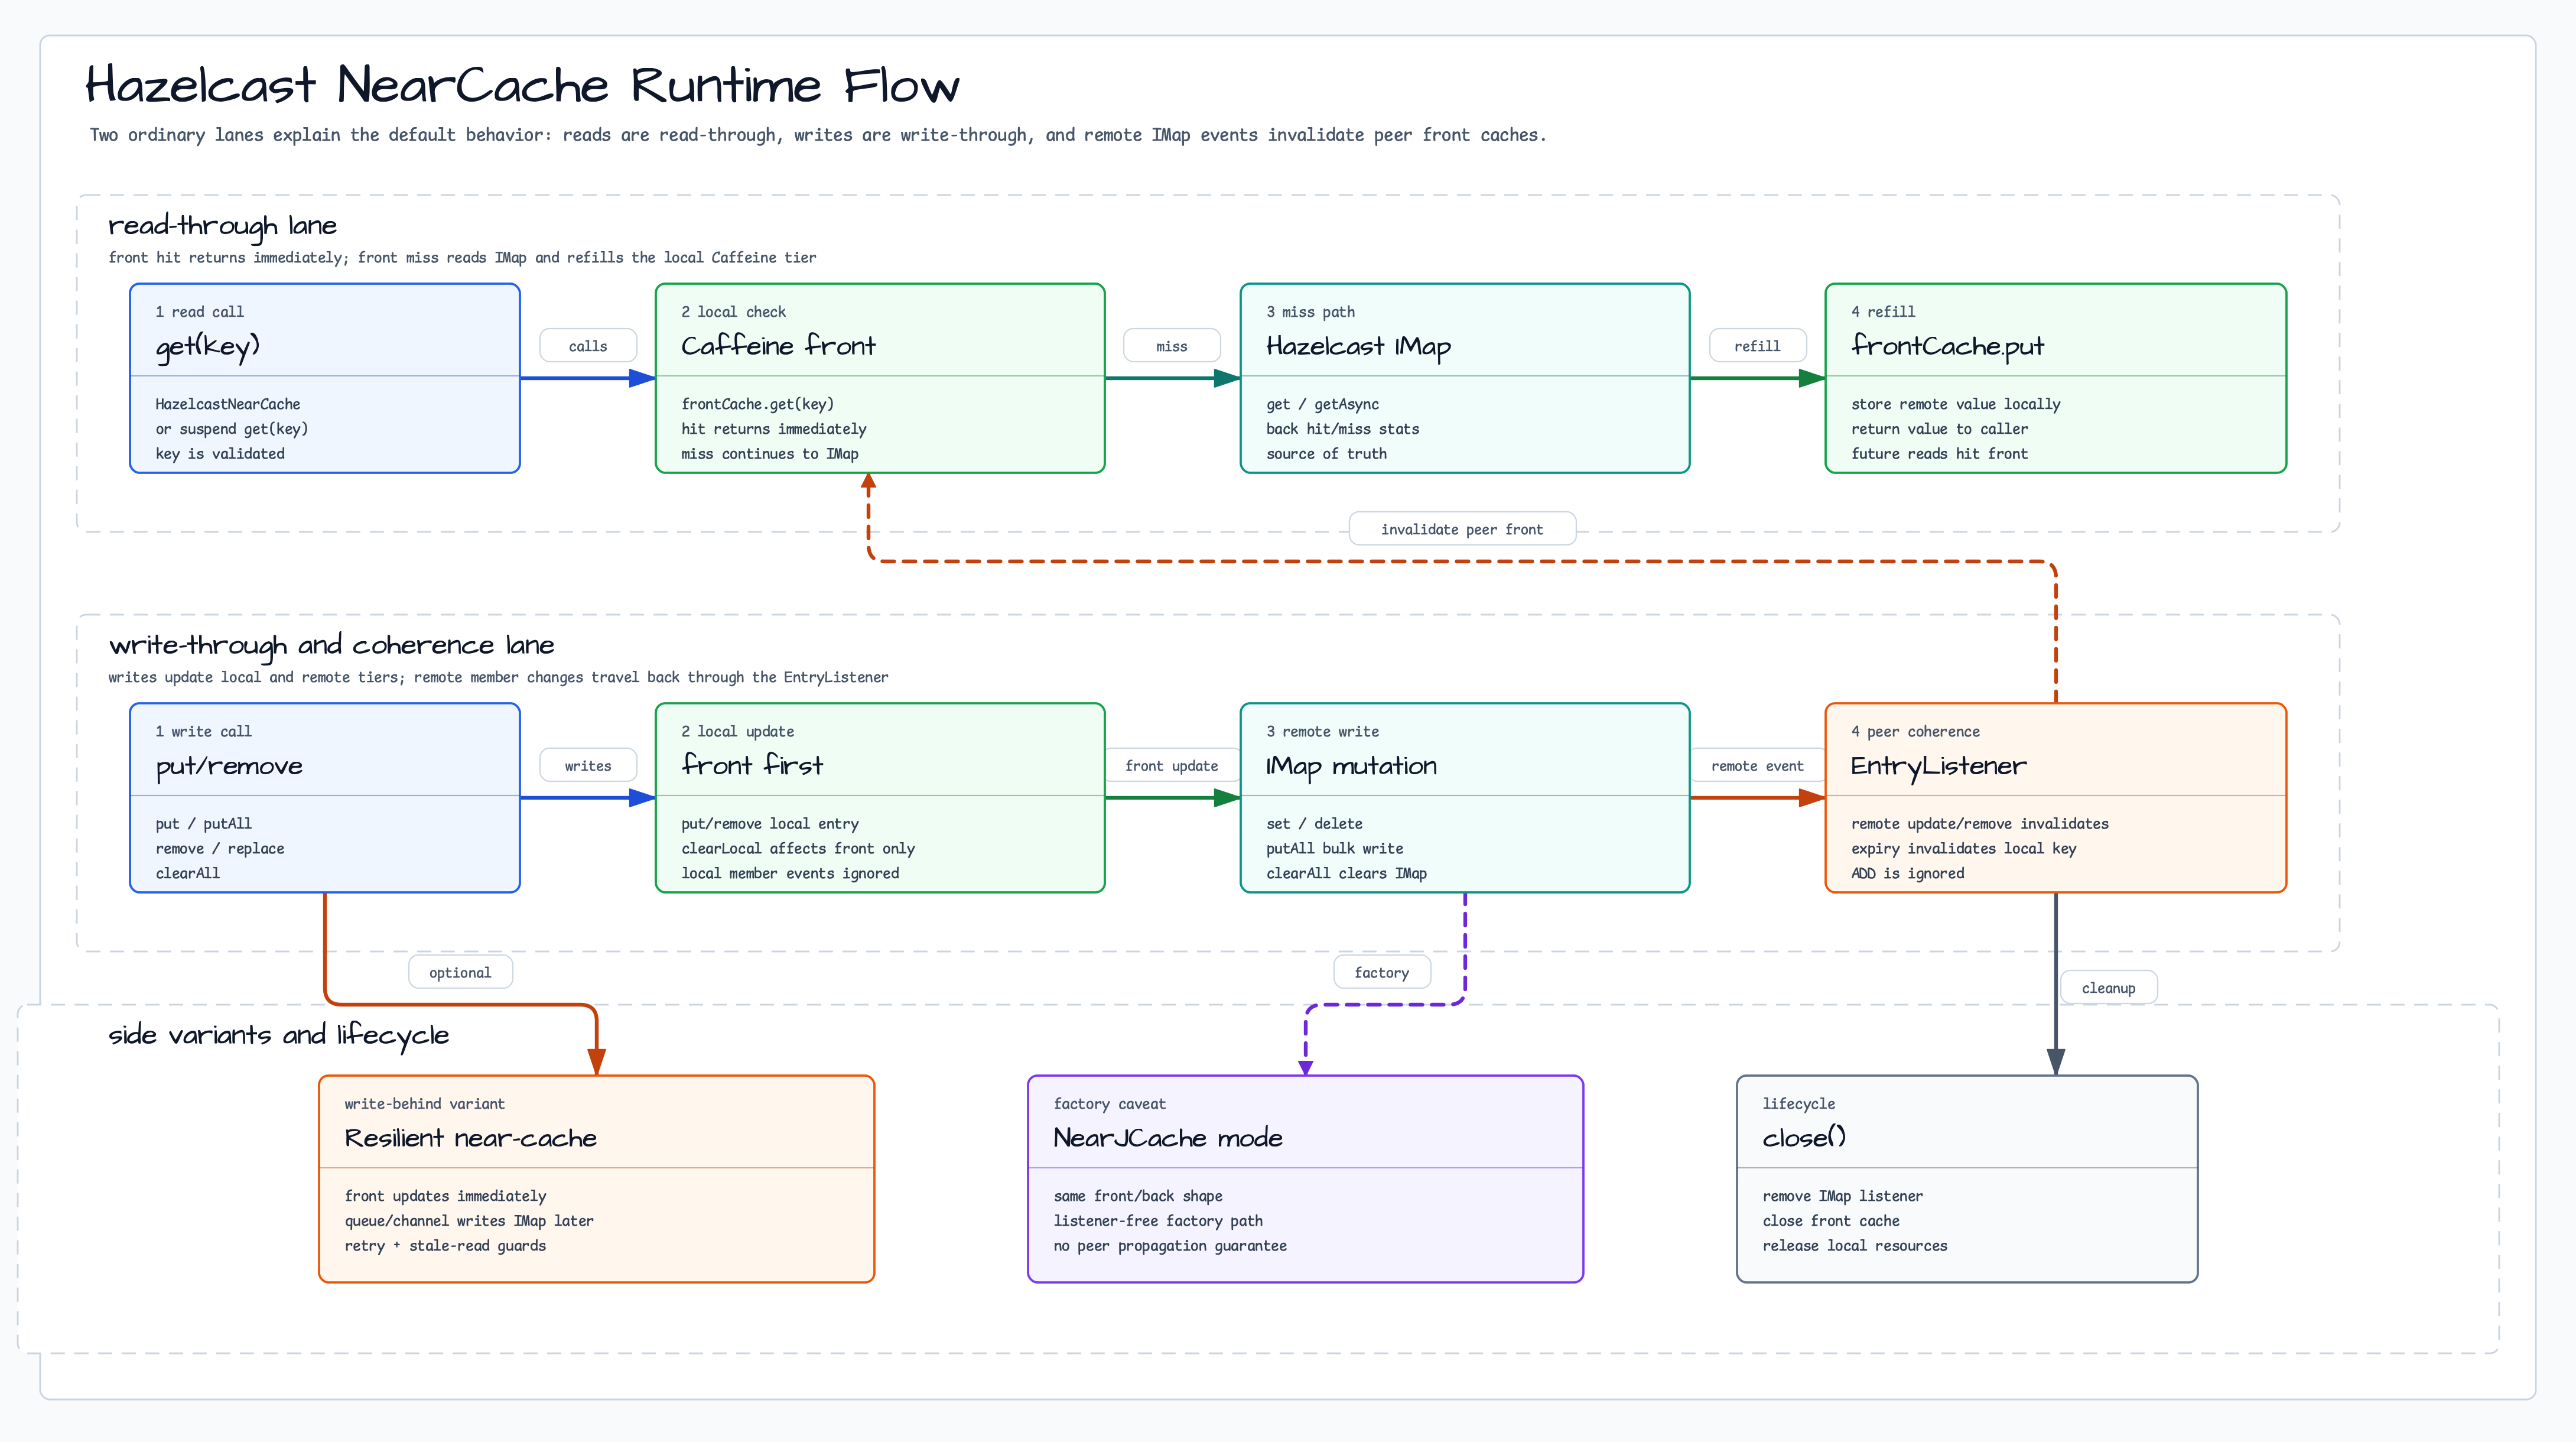Click the text 'key is validated'
The height and width of the screenshot is (1442, 2576).
220,453
